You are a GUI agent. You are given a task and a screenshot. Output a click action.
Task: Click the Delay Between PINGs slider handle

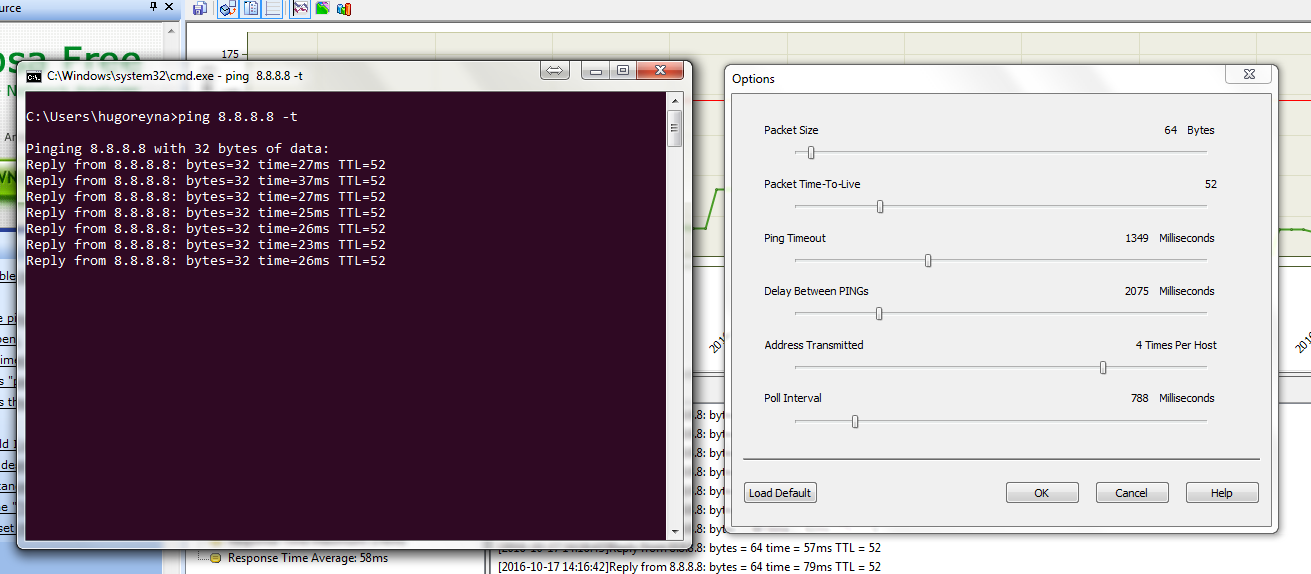pos(879,313)
